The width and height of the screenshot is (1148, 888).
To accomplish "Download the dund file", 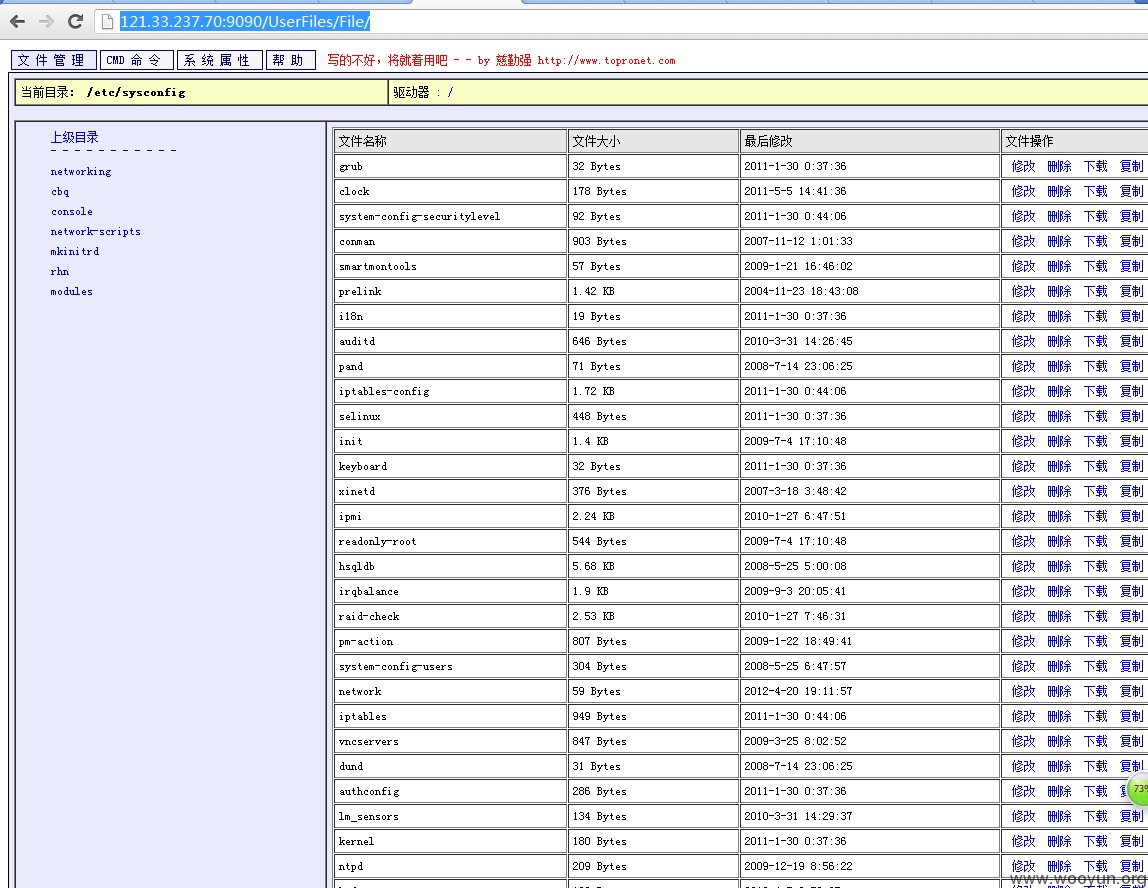I will point(1096,766).
